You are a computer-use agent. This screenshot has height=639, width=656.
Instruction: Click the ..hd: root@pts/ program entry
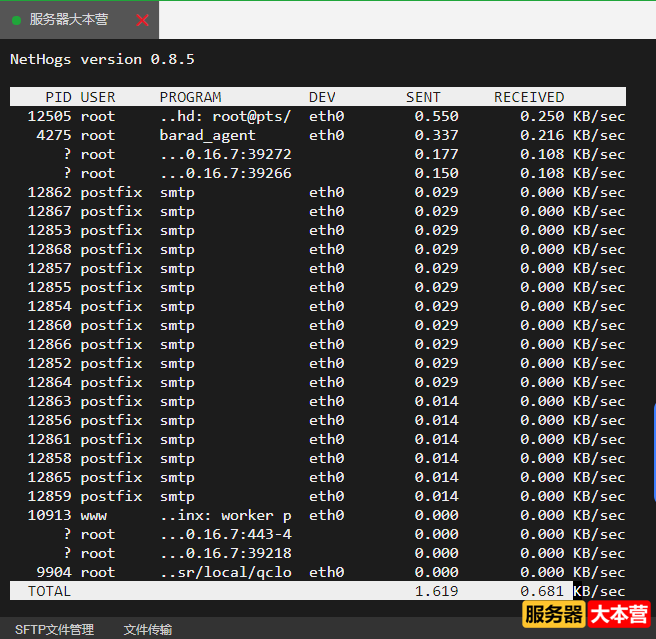pyautogui.click(x=226, y=116)
